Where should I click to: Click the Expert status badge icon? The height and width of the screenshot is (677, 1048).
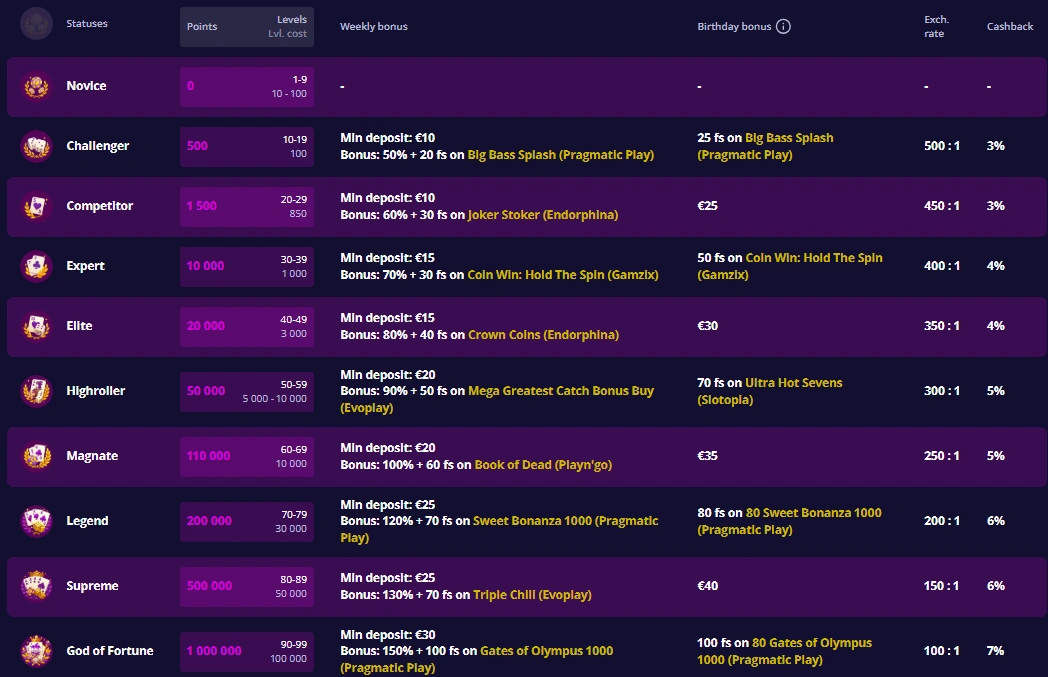coord(37,266)
